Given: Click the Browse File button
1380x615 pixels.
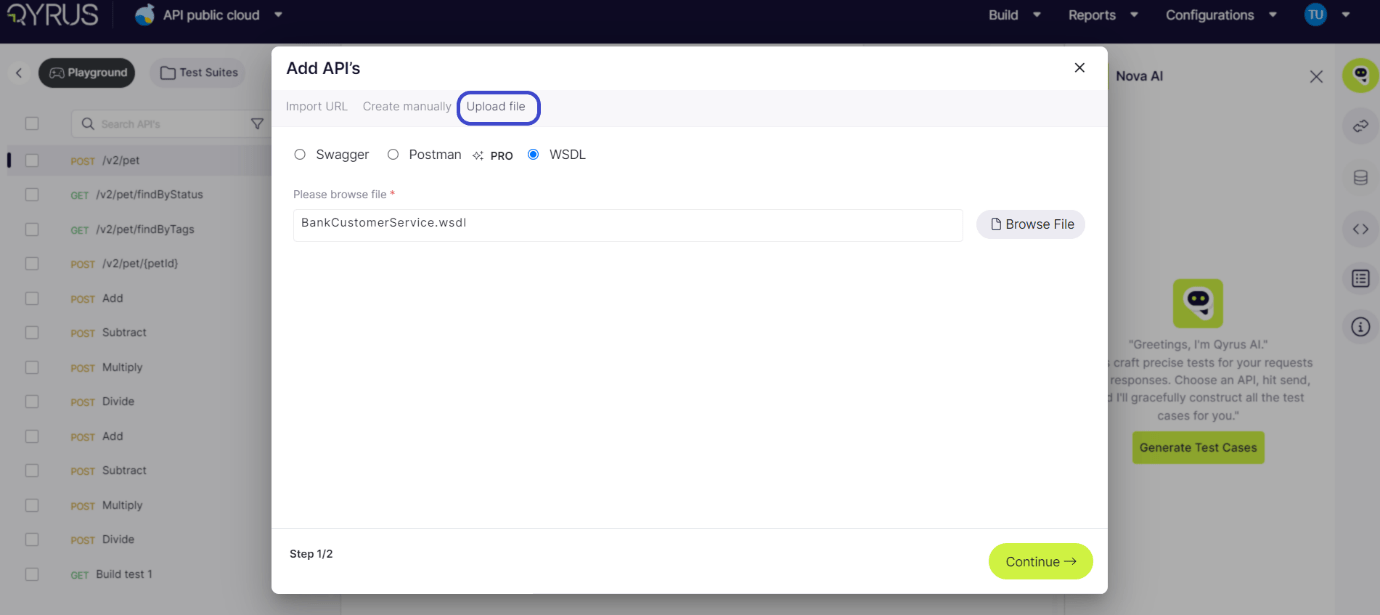Looking at the screenshot, I should (1031, 225).
